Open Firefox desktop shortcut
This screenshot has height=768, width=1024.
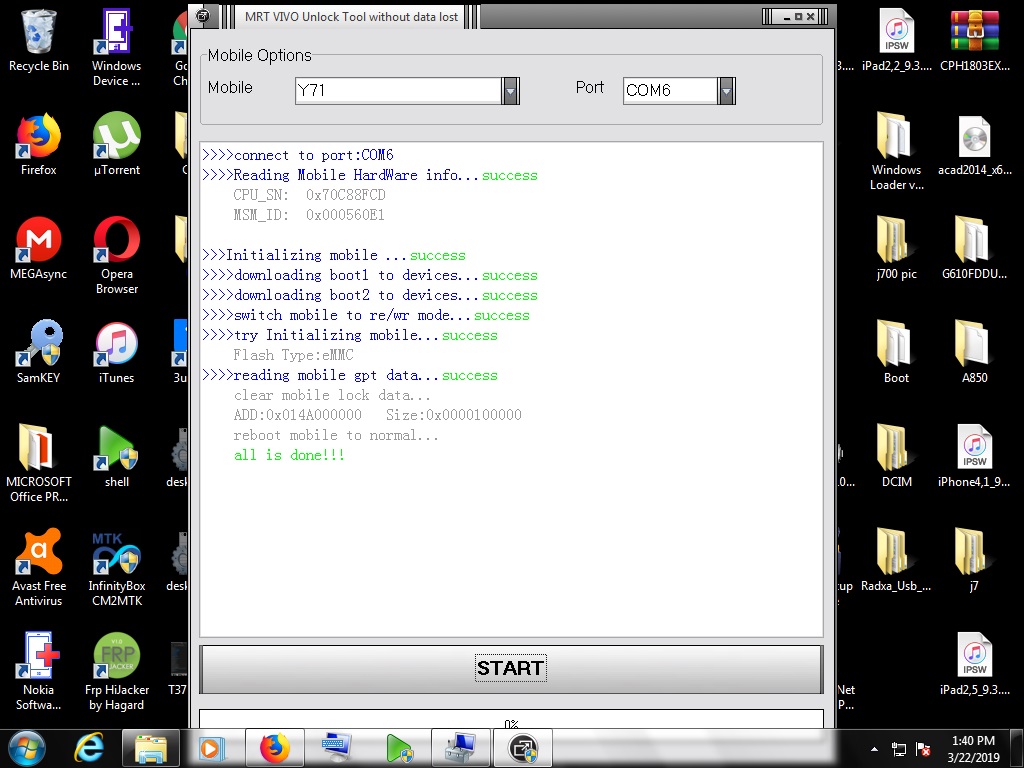tap(39, 144)
